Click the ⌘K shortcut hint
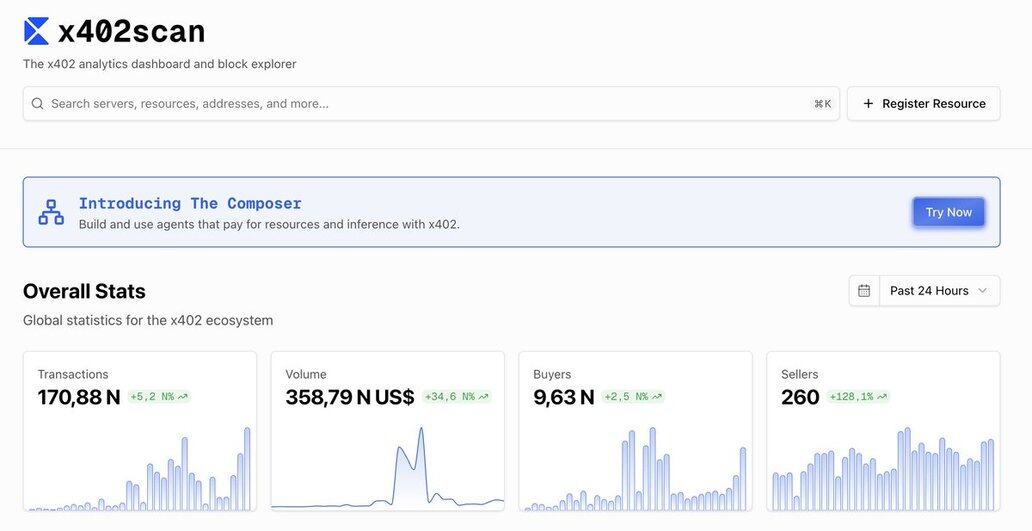1032x531 pixels. click(x=822, y=104)
